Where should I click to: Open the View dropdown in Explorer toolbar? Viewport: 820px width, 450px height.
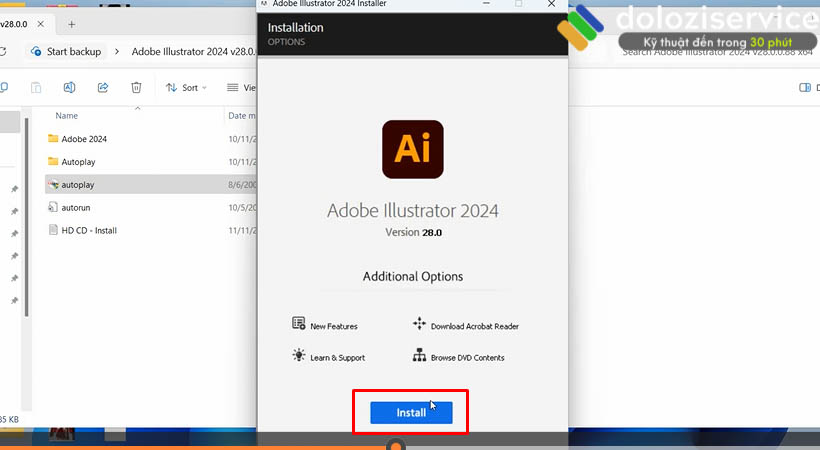point(240,88)
